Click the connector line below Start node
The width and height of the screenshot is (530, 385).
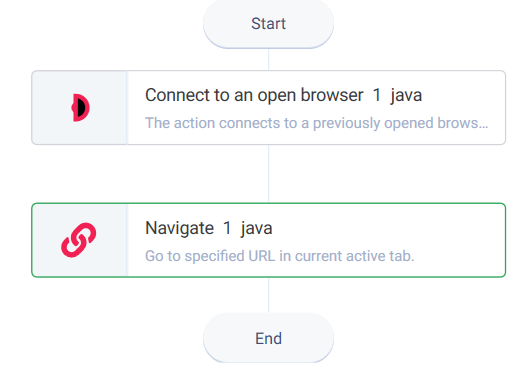tap(268, 59)
